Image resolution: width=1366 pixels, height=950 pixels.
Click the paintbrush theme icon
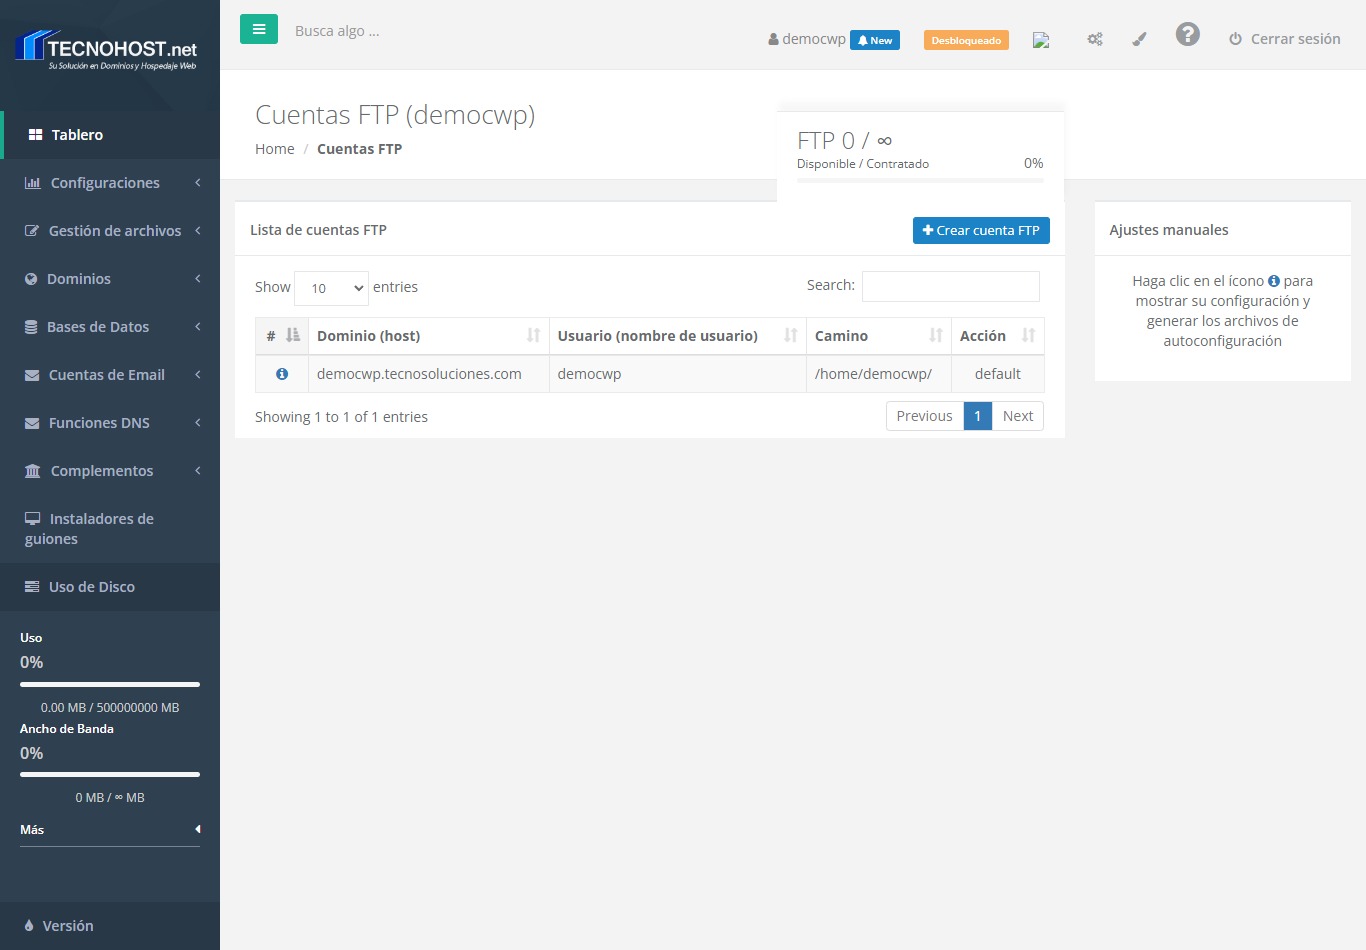pyautogui.click(x=1139, y=39)
